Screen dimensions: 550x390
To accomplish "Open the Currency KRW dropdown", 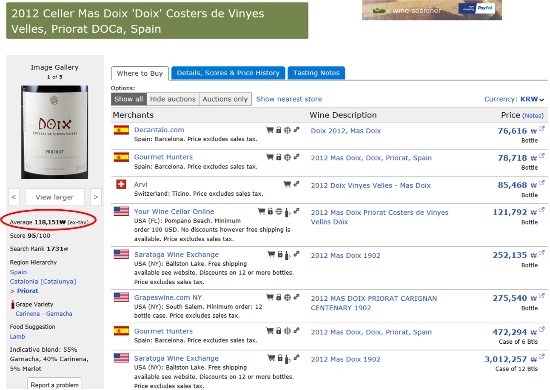I will [x=514, y=99].
